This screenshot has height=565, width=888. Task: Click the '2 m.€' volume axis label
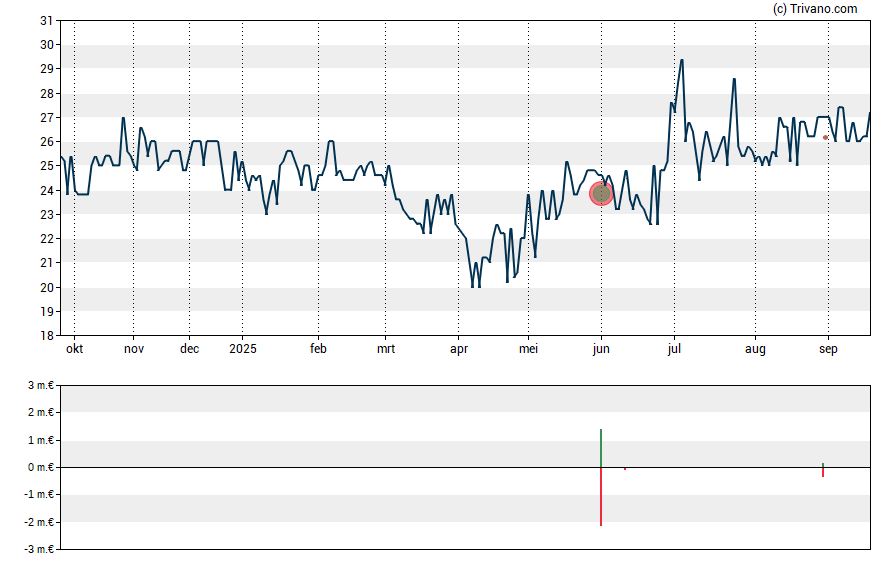(41, 412)
